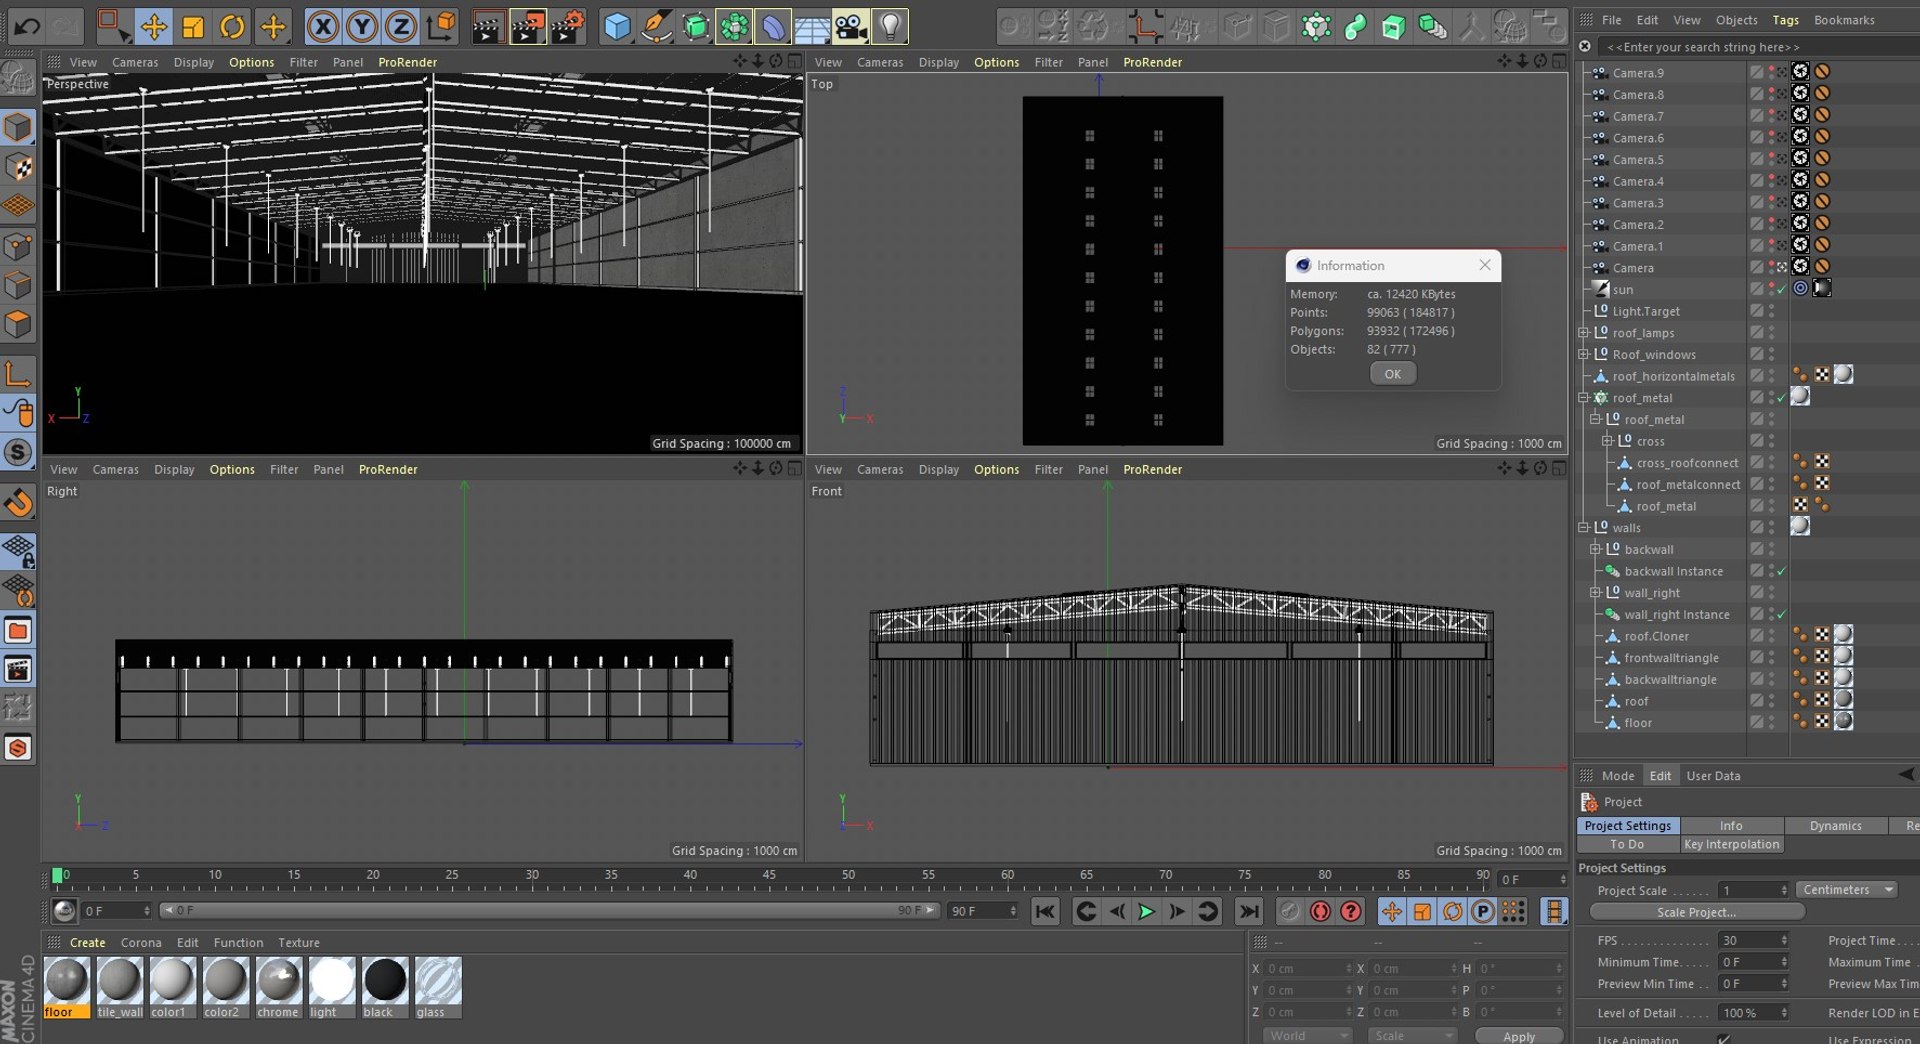Toggle the X axis lock
This screenshot has width=1920, height=1044.
point(322,26)
